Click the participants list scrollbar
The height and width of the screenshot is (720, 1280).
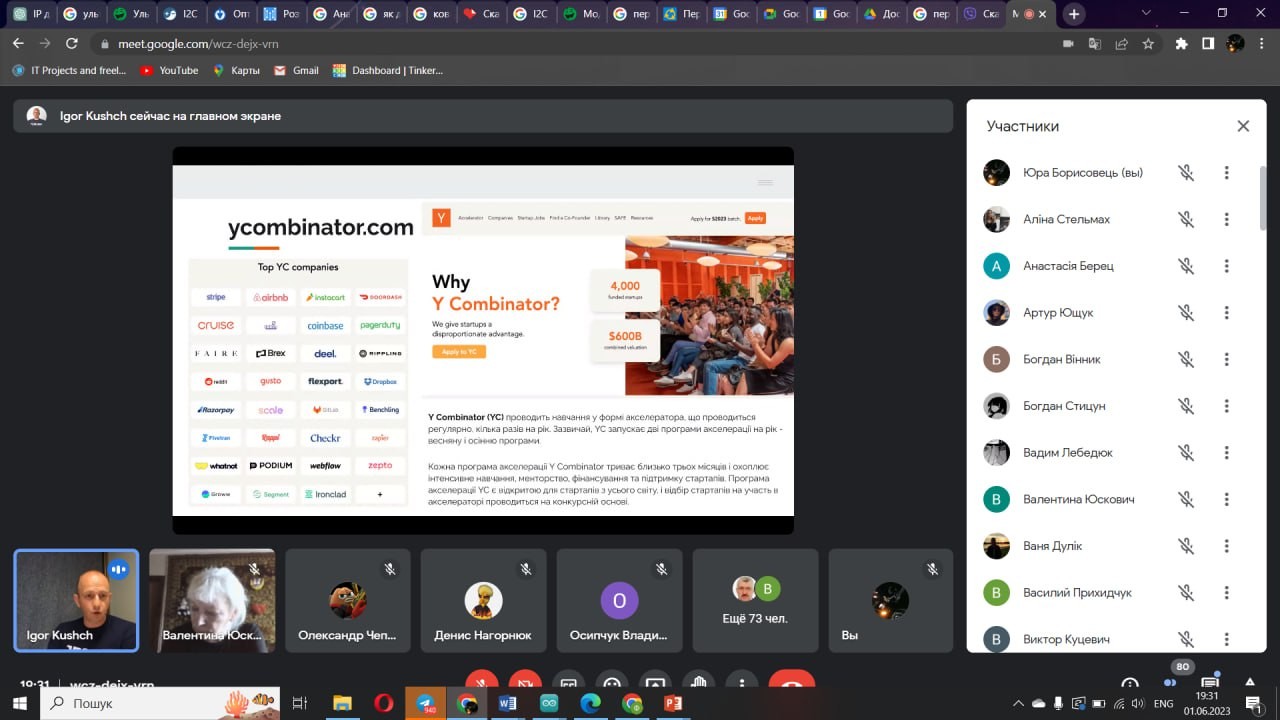tap(1262, 198)
